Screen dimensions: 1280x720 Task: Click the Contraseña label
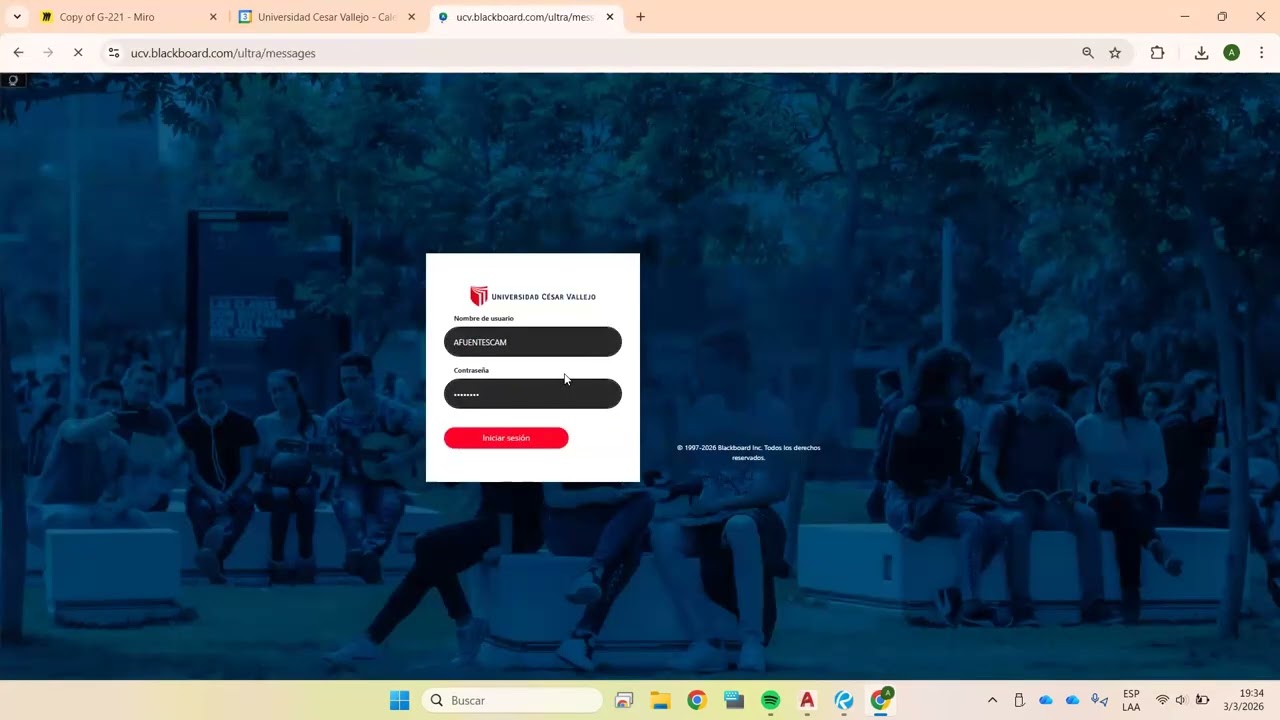pyautogui.click(x=471, y=370)
